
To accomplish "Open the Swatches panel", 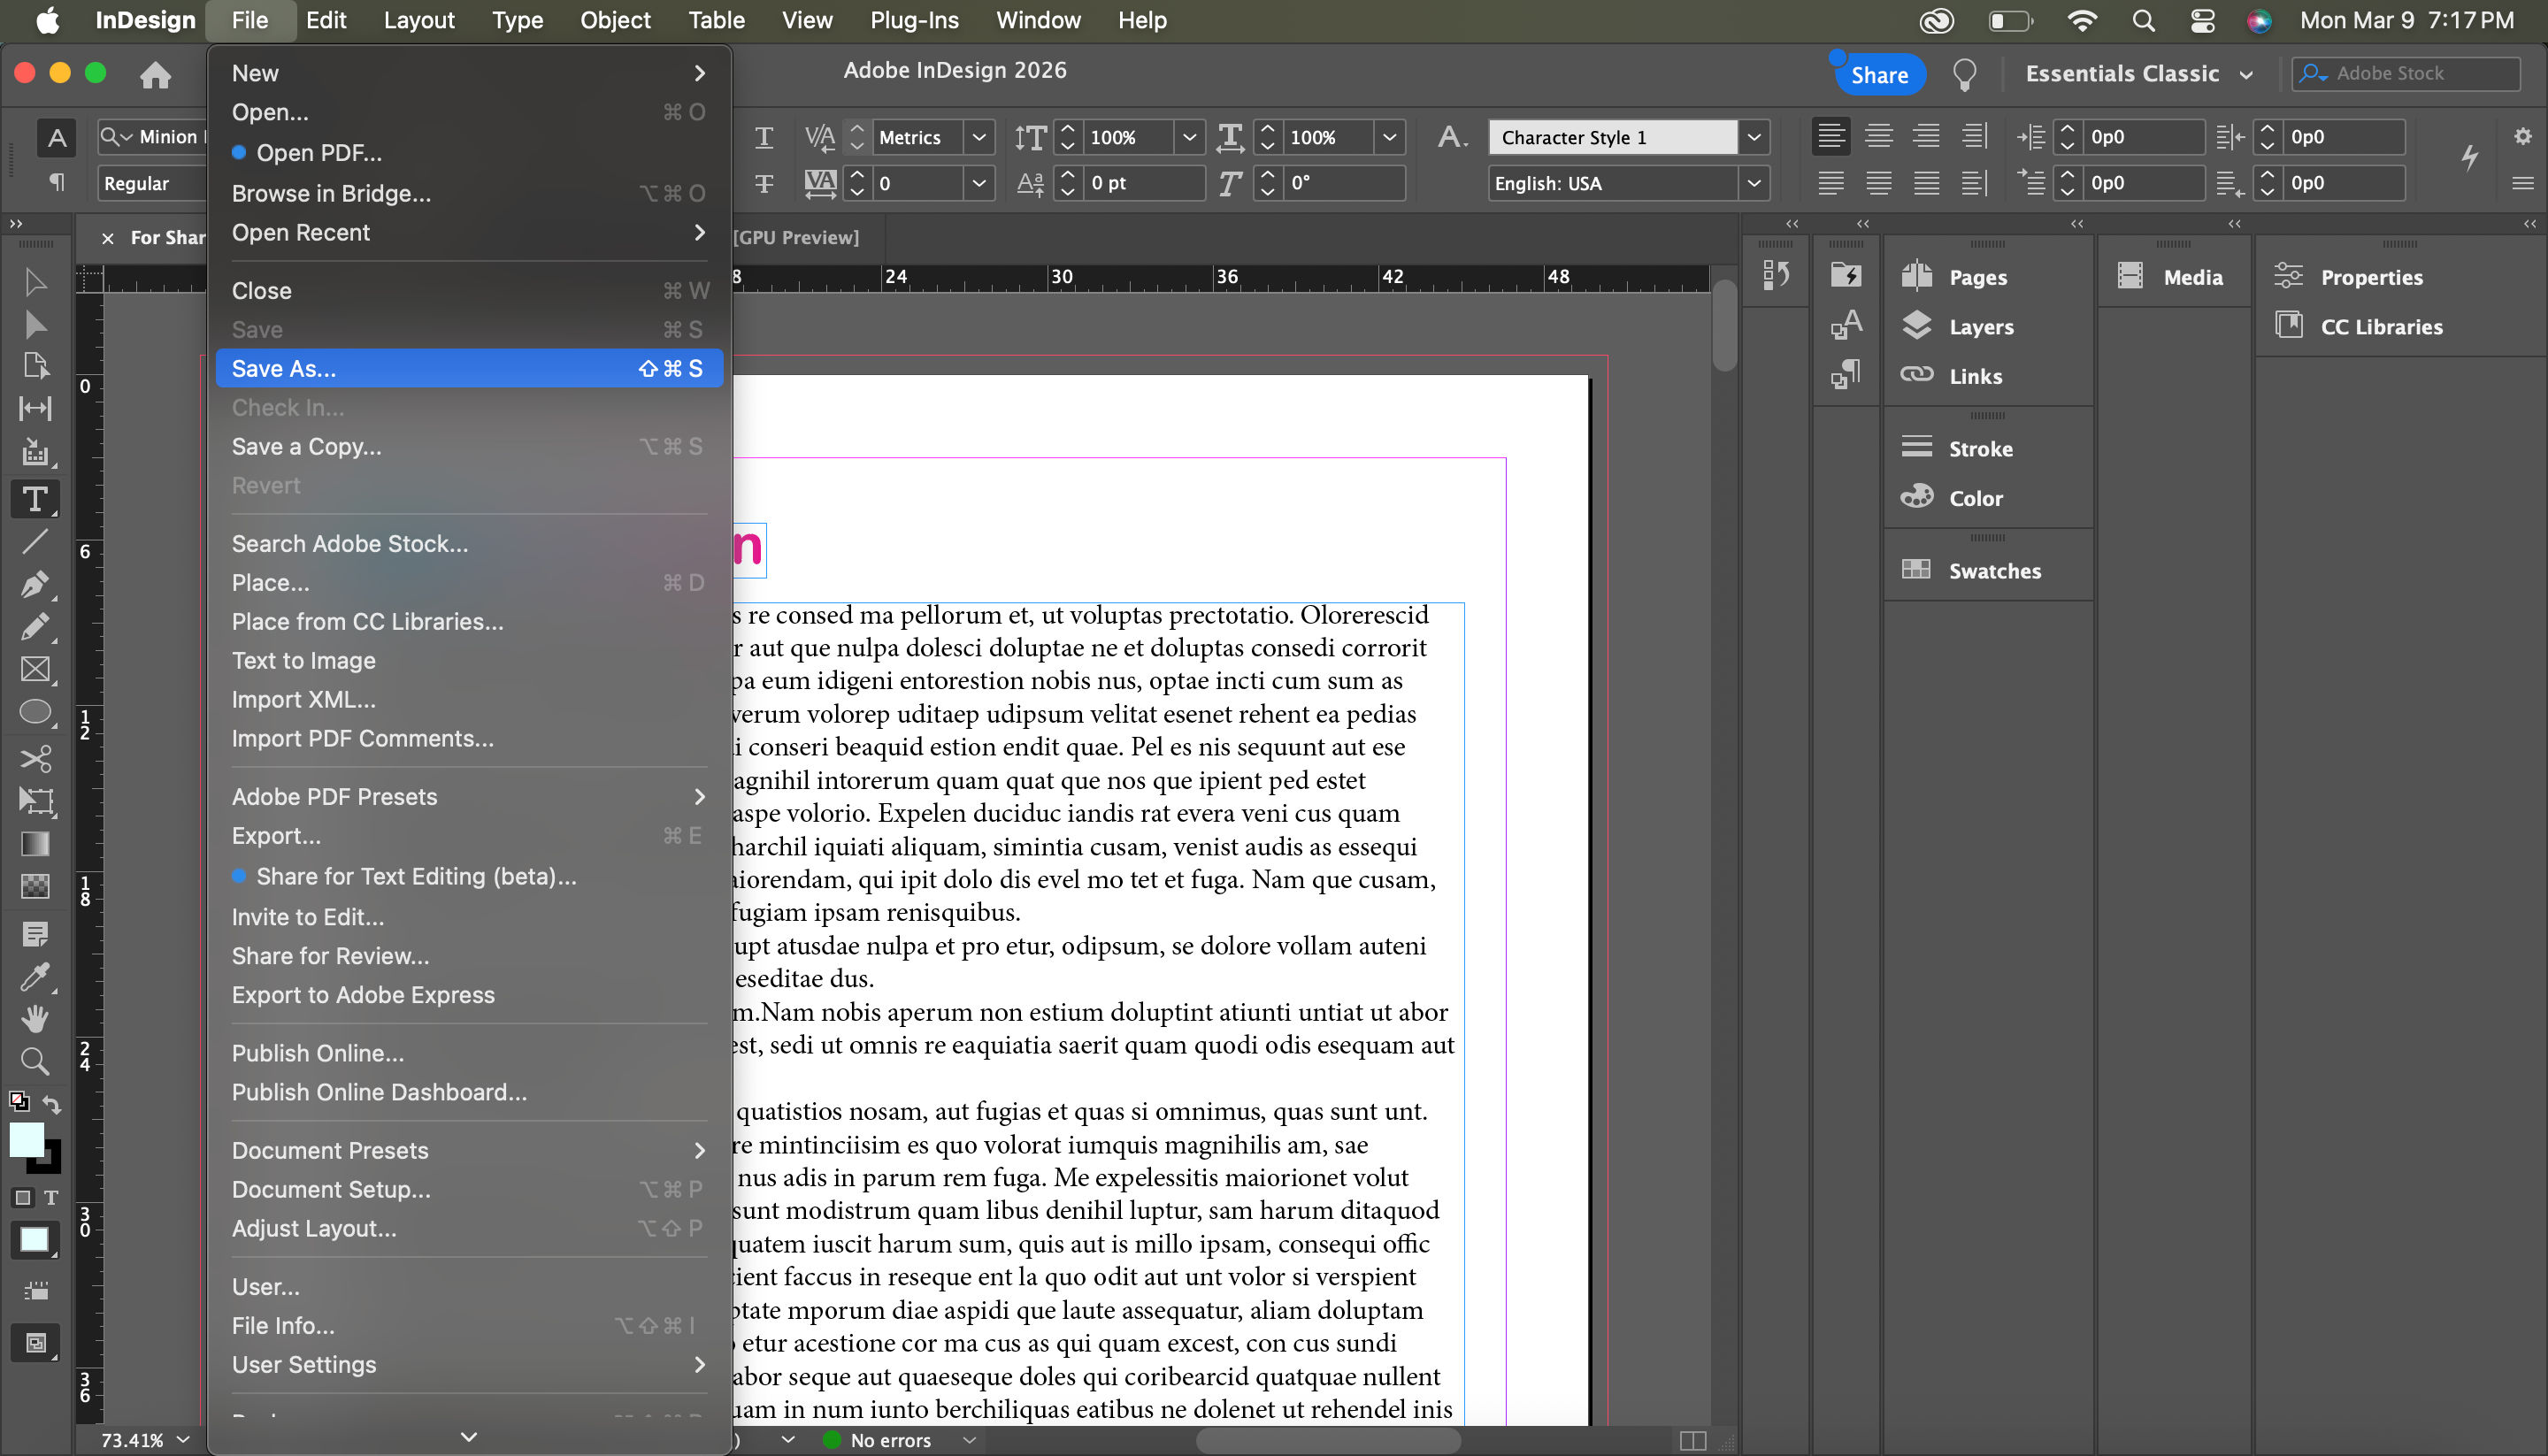I will pos(1993,571).
